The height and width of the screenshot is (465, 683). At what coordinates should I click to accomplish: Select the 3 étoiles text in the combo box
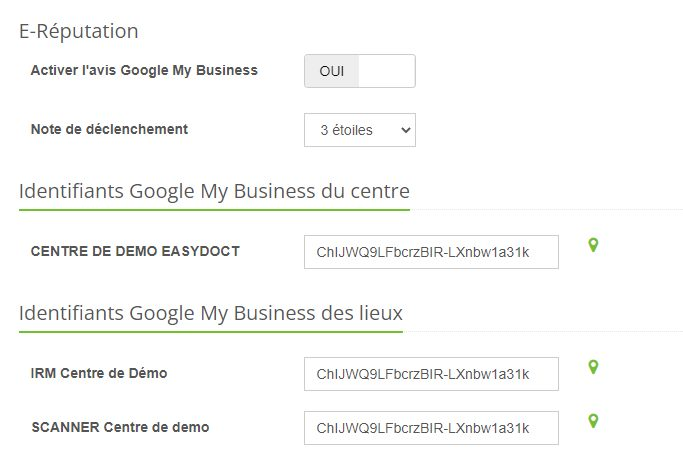click(345, 130)
